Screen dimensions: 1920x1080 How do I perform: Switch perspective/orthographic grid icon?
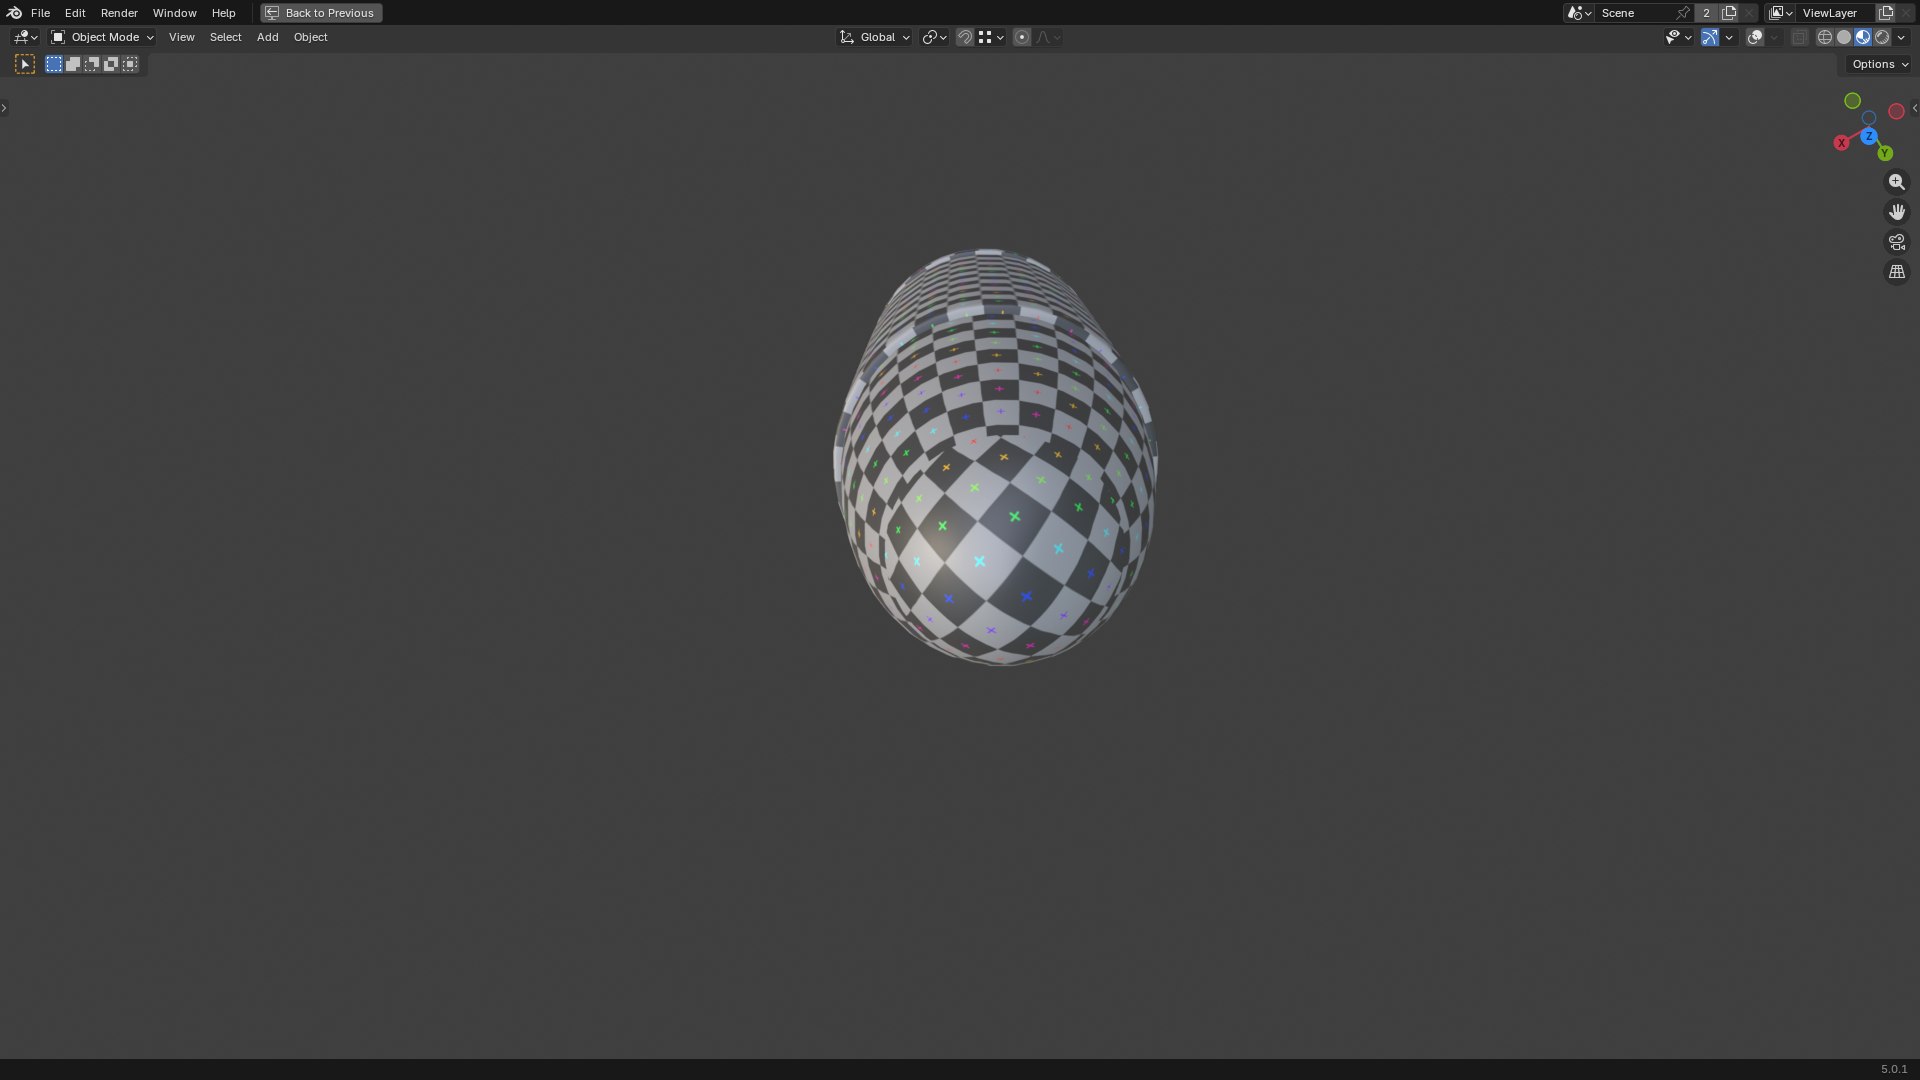click(1896, 272)
